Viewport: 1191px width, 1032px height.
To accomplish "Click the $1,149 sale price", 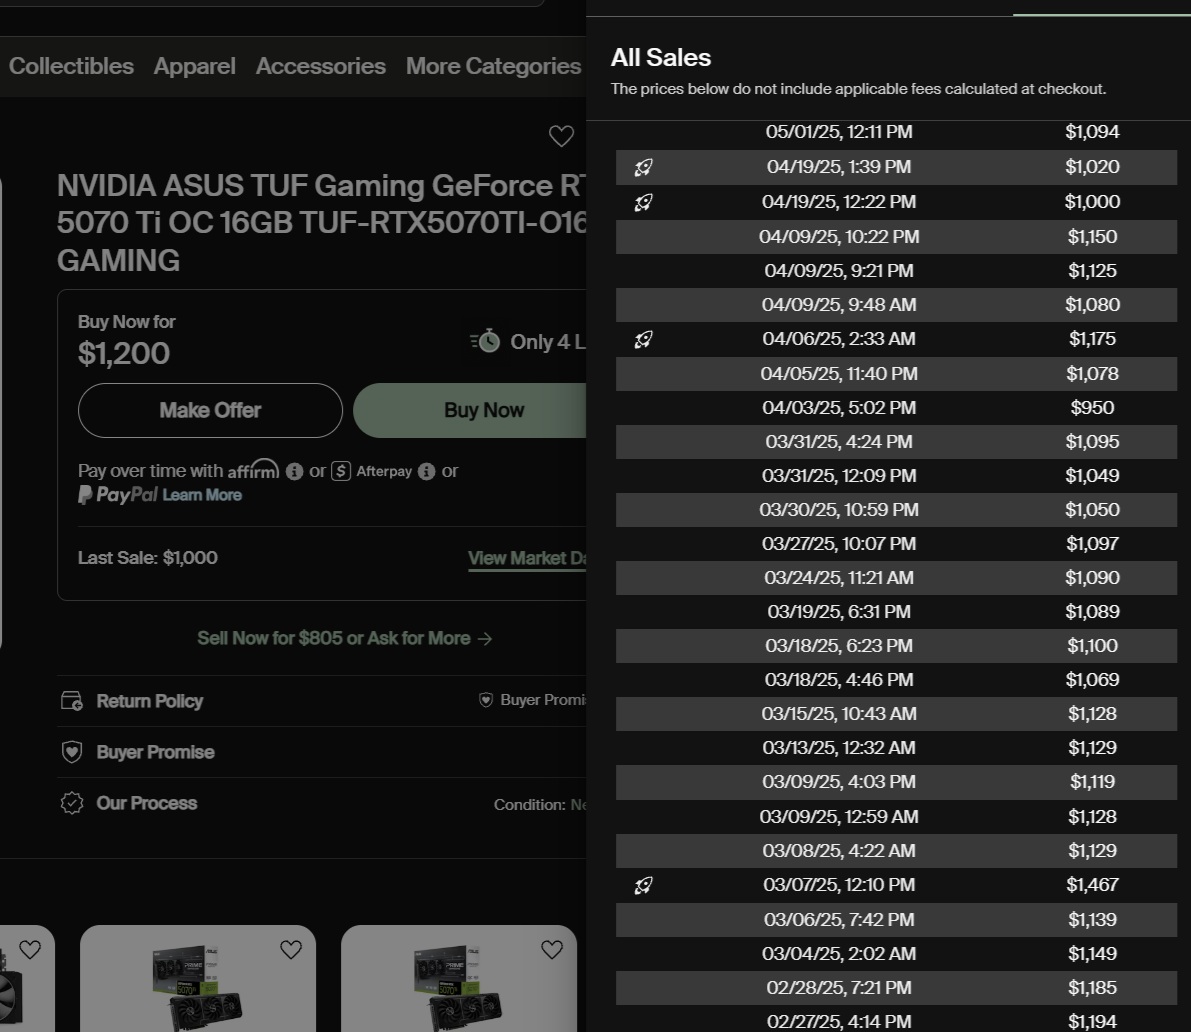I will click(x=1092, y=955).
